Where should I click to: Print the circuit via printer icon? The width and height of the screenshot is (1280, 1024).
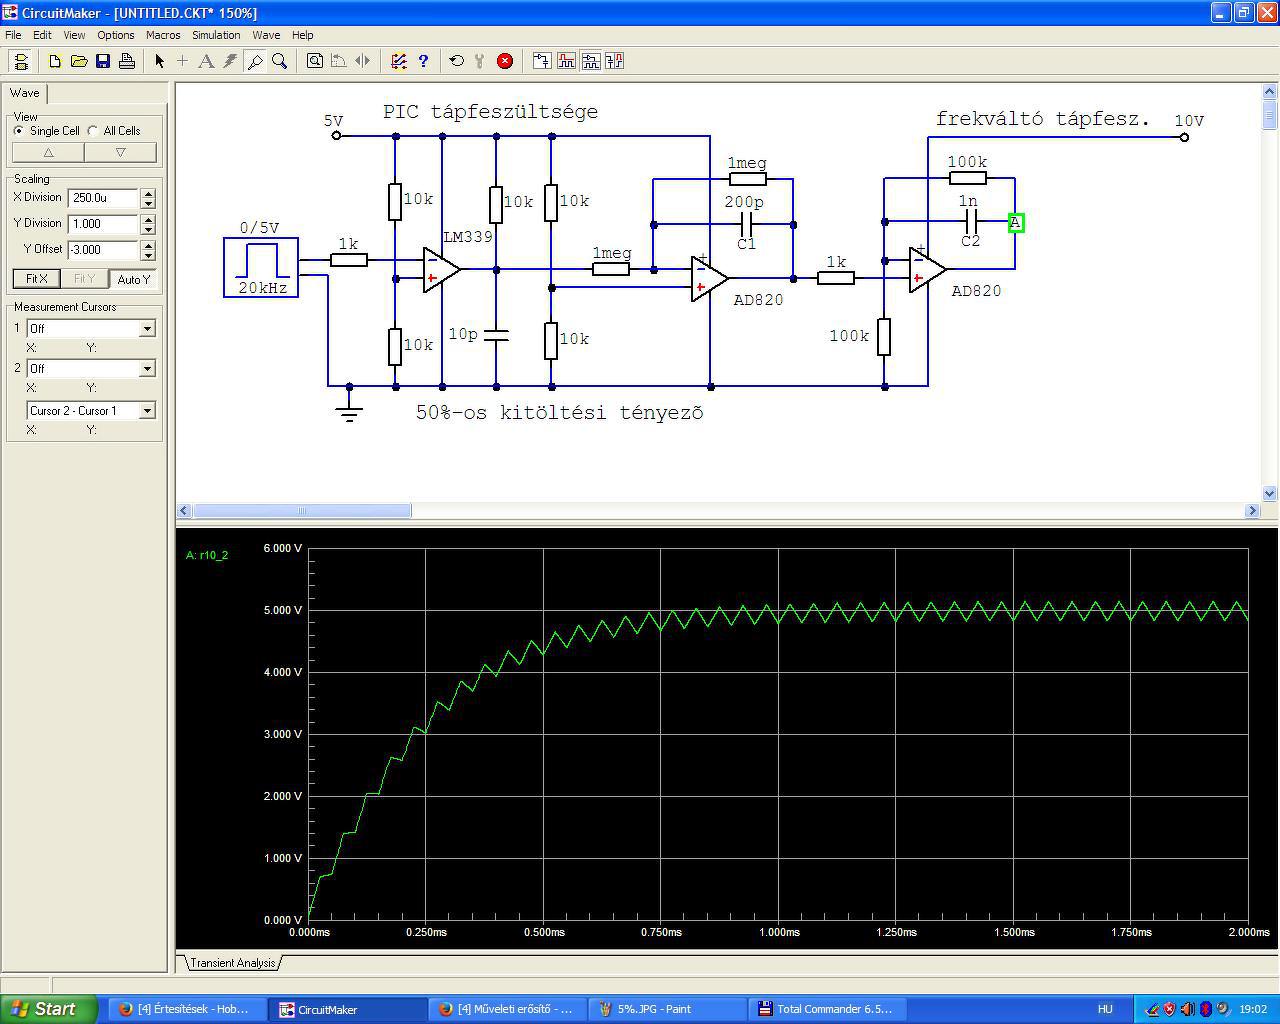127,61
